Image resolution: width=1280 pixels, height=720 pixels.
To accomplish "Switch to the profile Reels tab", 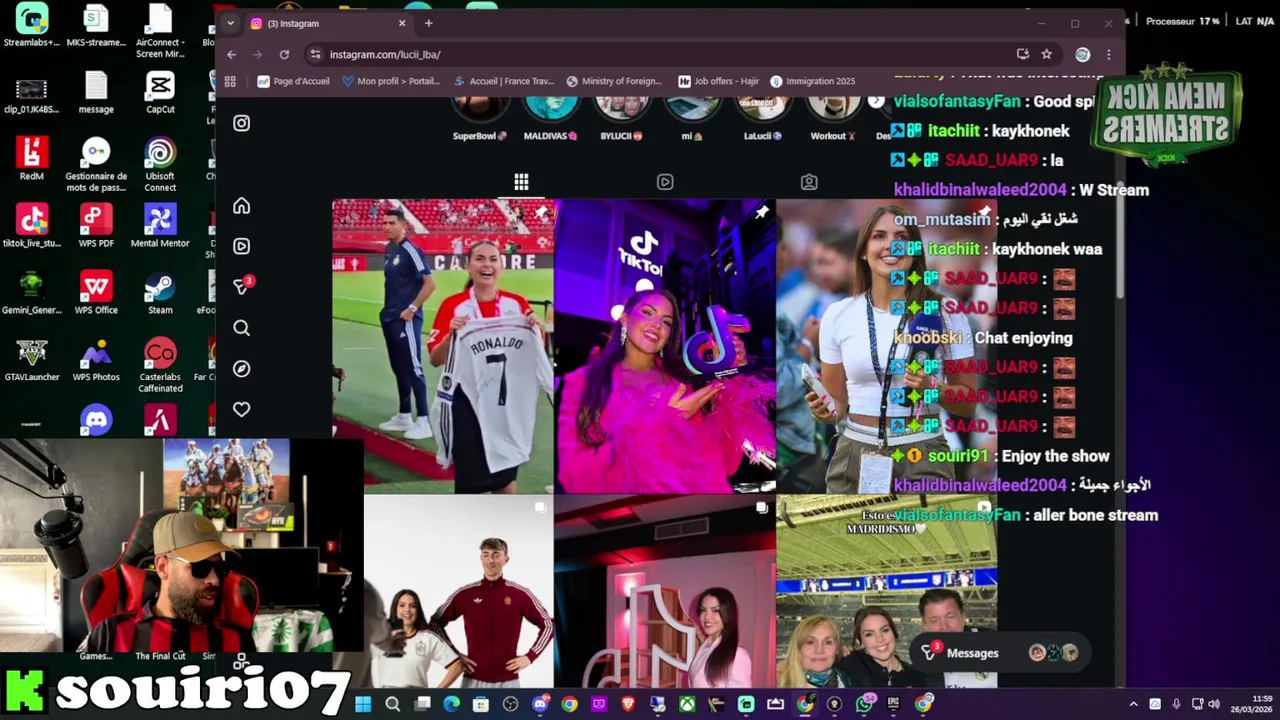I will [665, 182].
